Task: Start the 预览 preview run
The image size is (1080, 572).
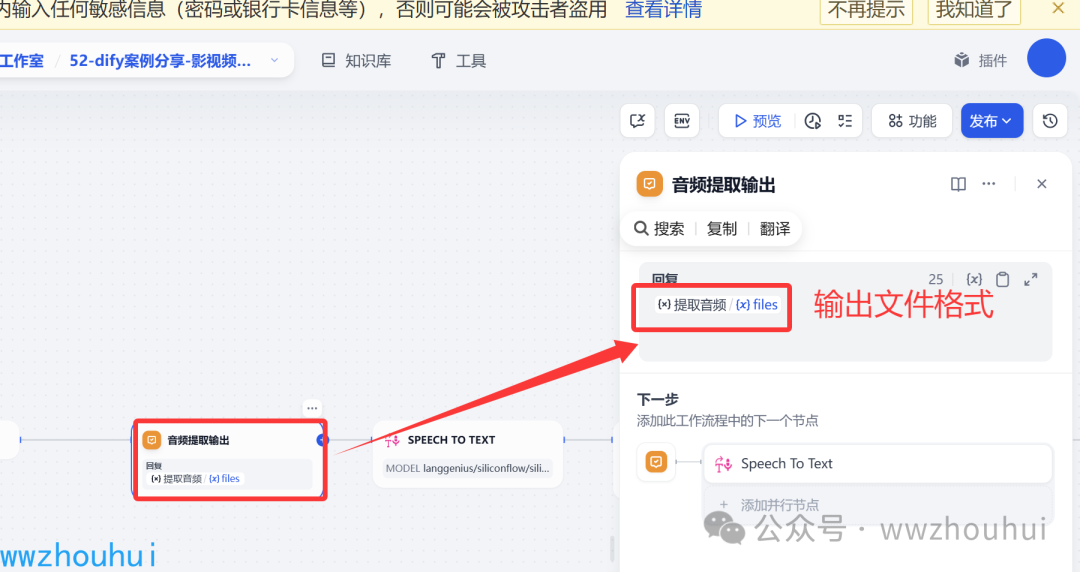Action: (x=758, y=121)
